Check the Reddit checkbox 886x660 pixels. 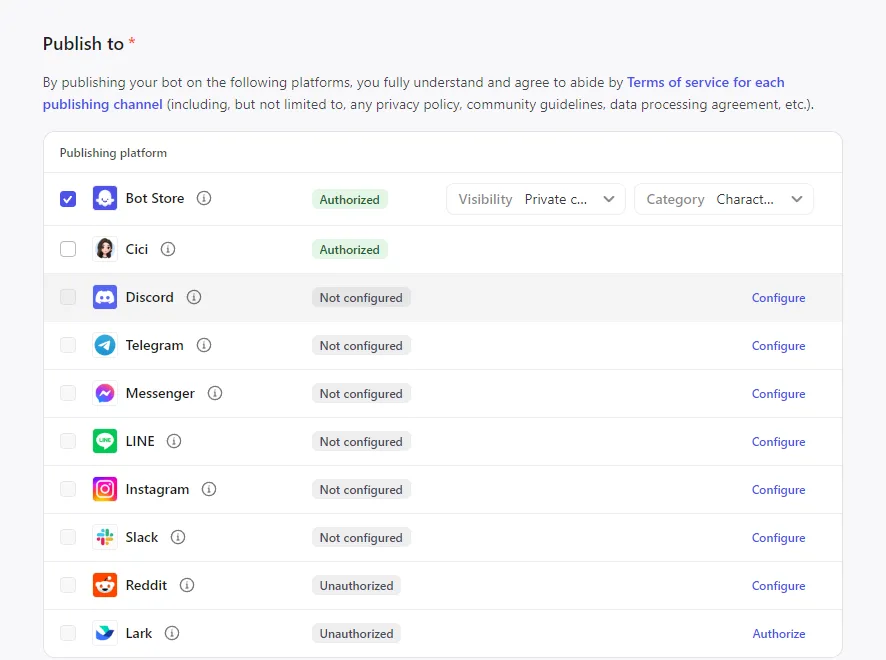[x=68, y=585]
